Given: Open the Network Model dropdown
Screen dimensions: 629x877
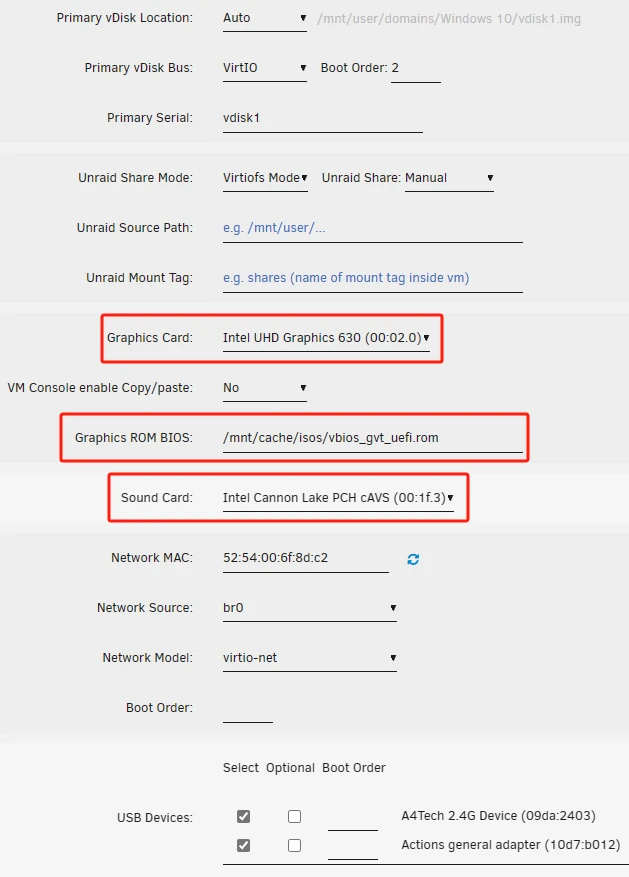Looking at the screenshot, I should (310, 658).
